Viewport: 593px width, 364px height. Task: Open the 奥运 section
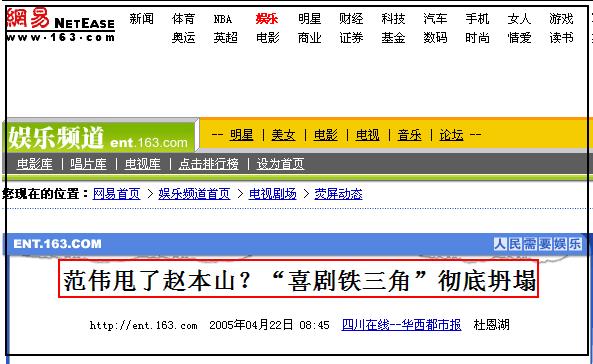pos(183,37)
